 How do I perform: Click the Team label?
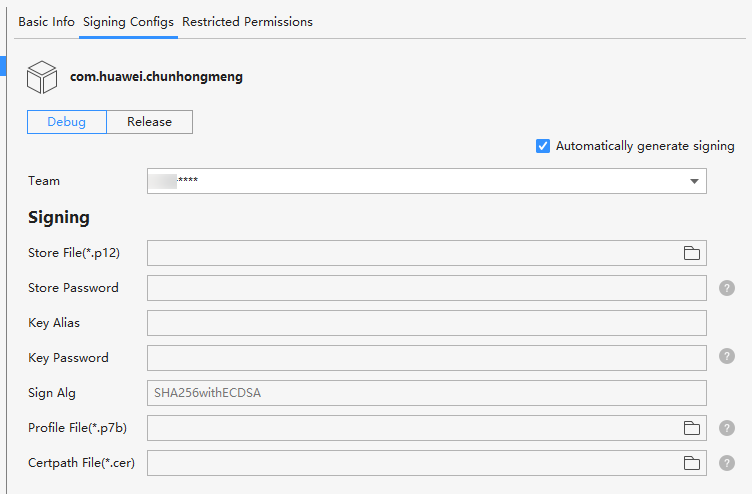tap(44, 181)
